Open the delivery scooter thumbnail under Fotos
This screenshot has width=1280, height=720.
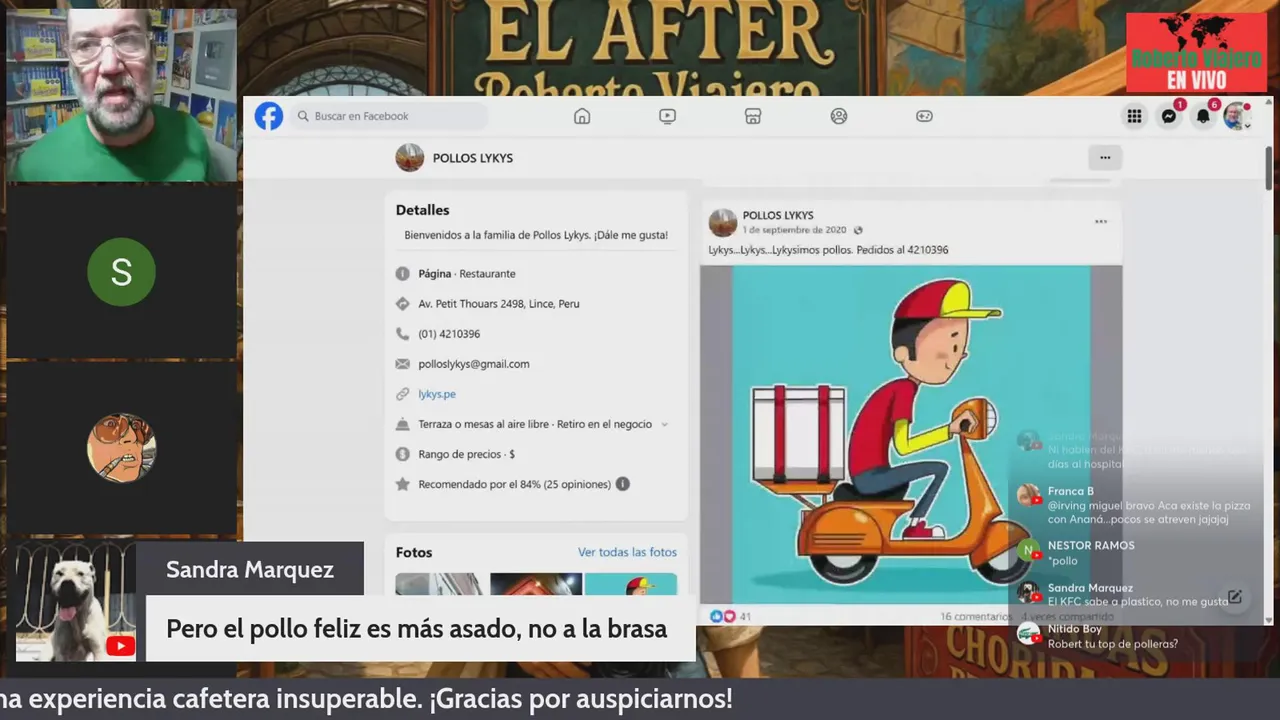(x=631, y=584)
